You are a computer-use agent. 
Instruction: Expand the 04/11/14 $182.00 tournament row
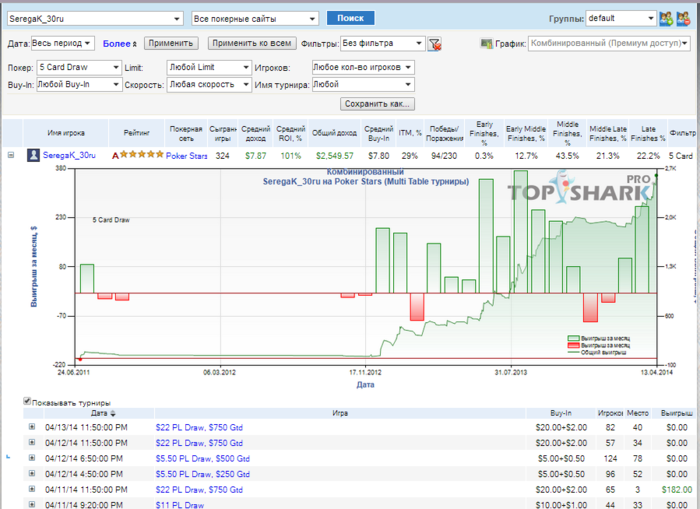(x=32, y=489)
